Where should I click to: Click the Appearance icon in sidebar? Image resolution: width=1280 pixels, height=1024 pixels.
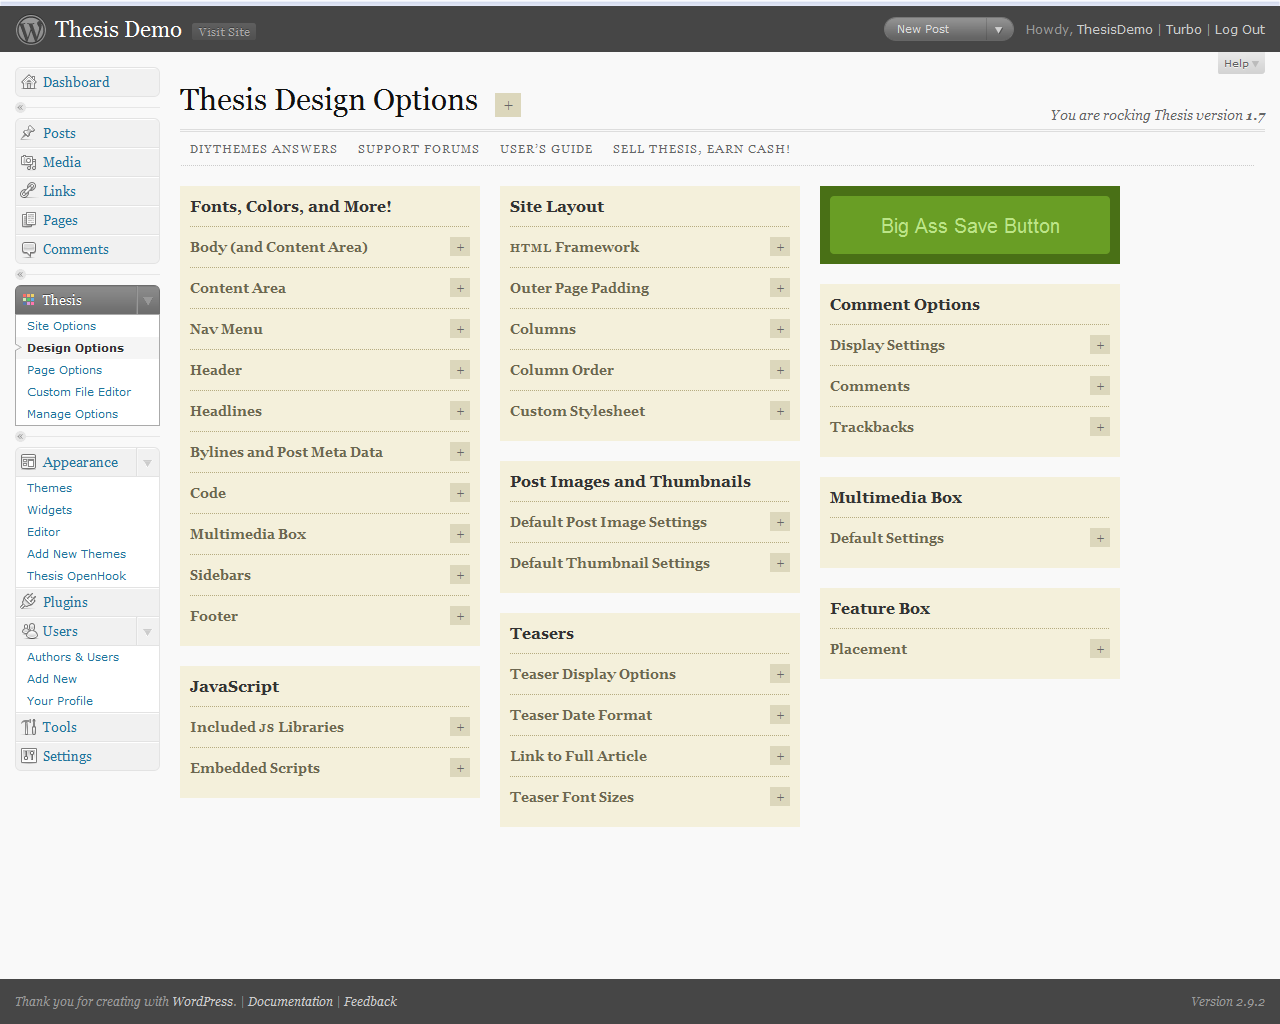click(29, 462)
